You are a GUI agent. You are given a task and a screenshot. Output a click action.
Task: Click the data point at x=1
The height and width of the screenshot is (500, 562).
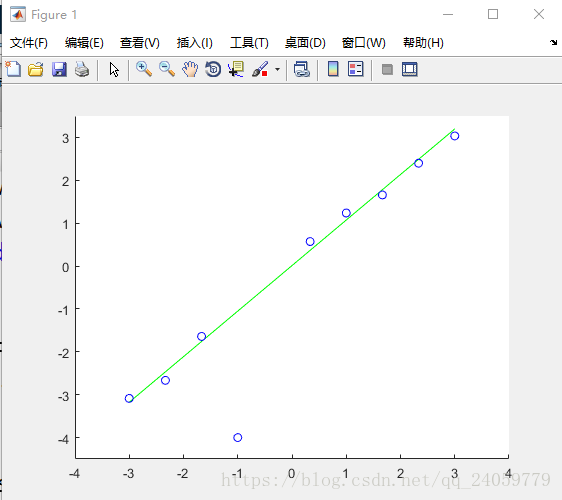pyautogui.click(x=346, y=213)
